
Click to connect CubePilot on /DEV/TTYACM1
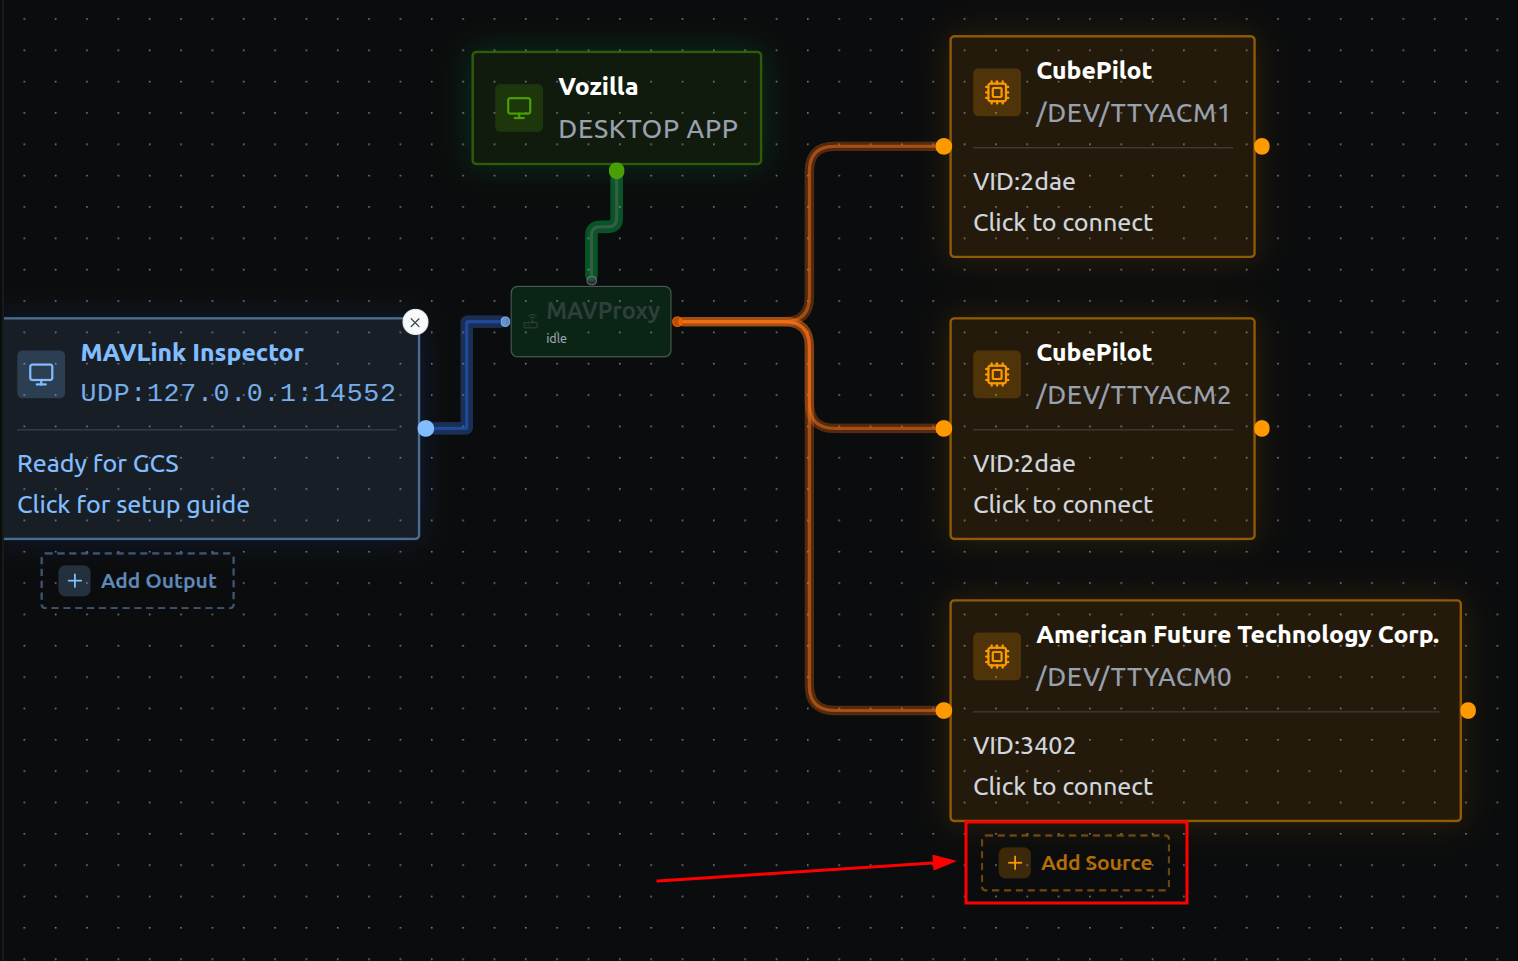[1062, 223]
